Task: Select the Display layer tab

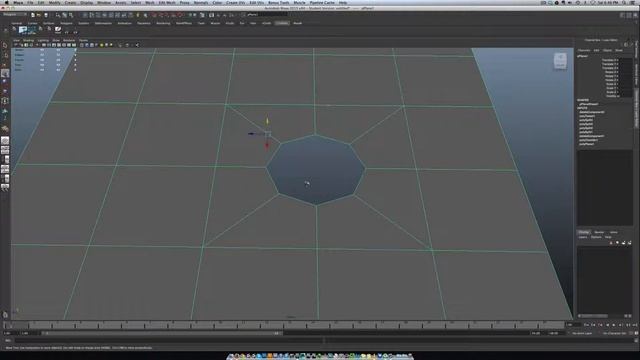Action: [x=584, y=232]
